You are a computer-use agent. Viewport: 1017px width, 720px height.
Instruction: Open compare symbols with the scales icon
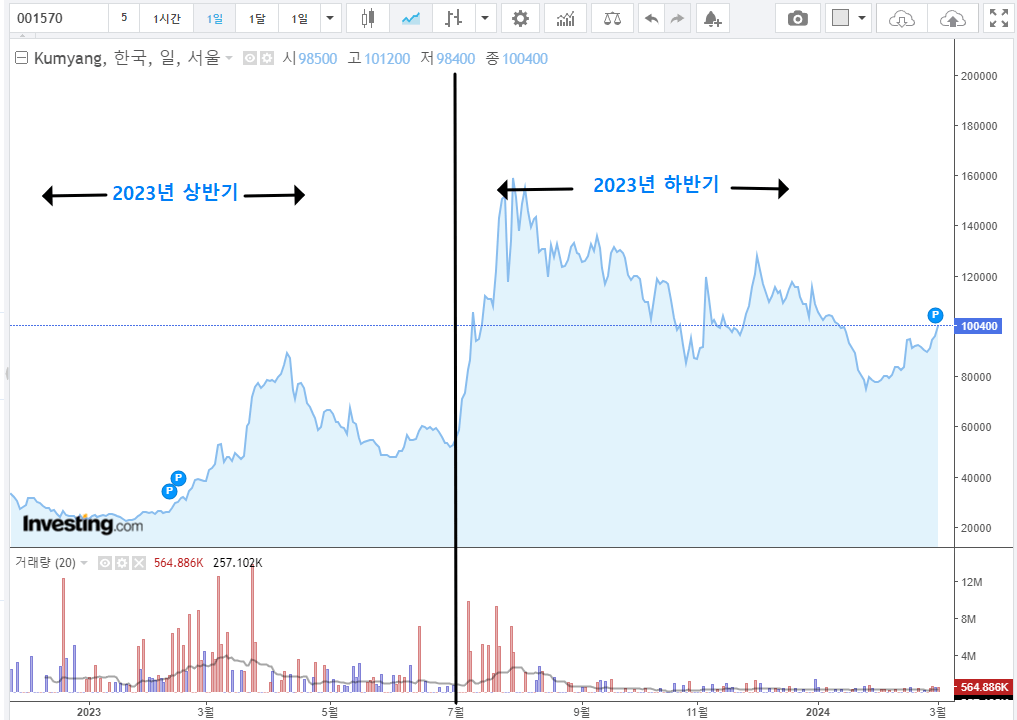612,17
